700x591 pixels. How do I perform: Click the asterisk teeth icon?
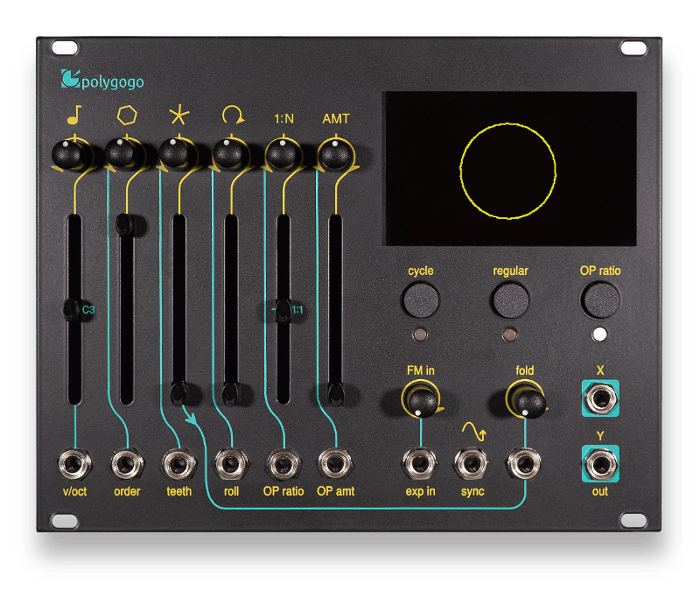179,115
